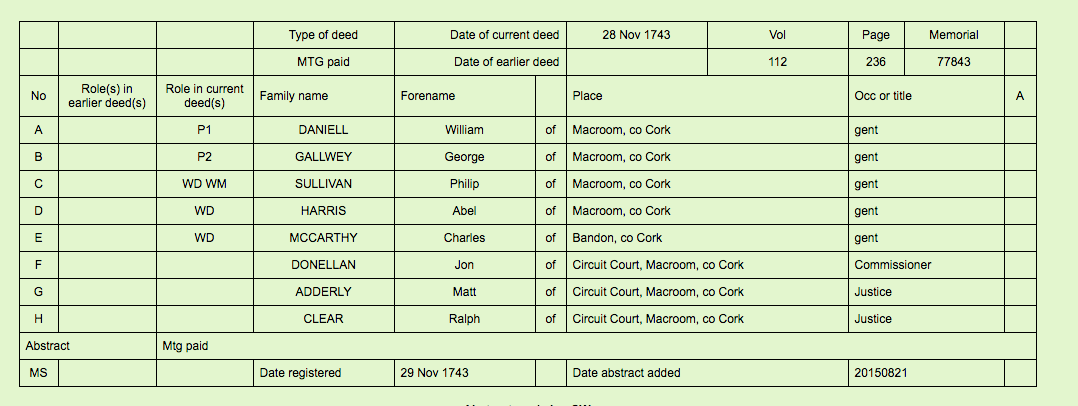Click volume number 112
This screenshot has width=1078, height=406.
777,62
